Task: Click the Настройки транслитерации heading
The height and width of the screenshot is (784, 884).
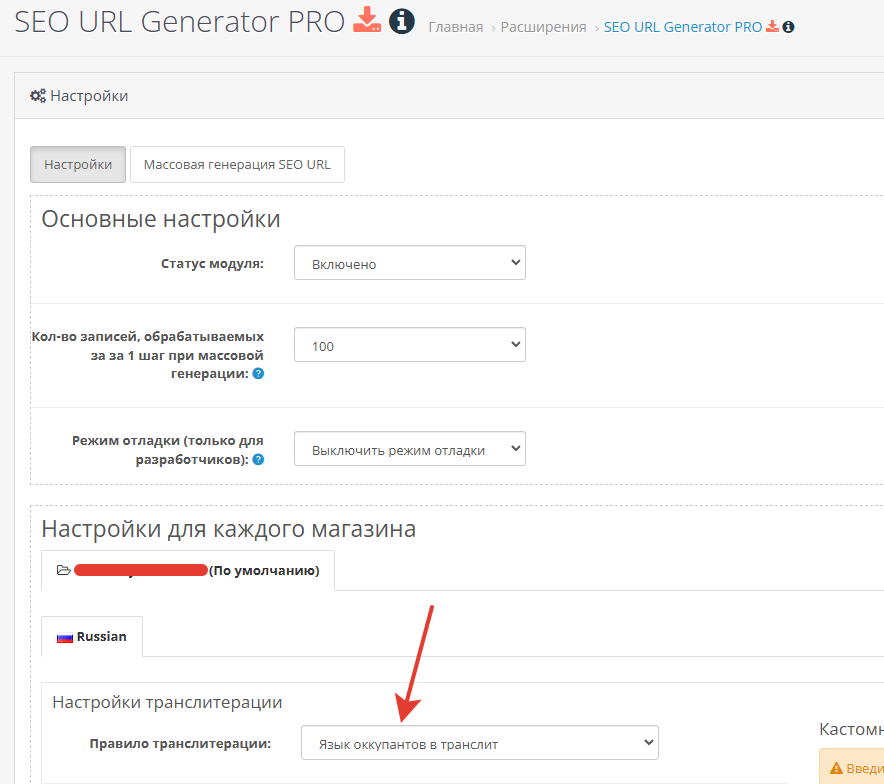Action: point(167,702)
